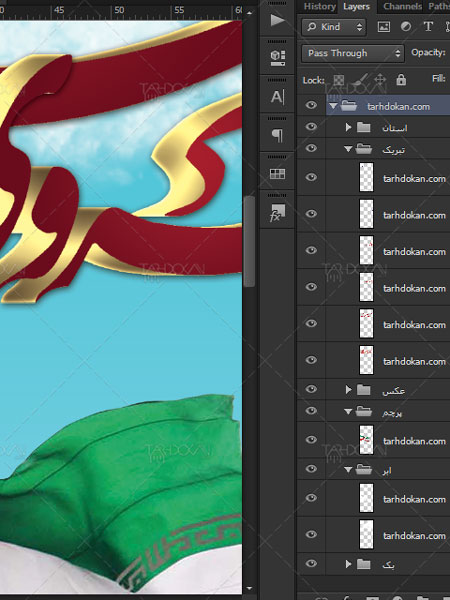Select group name عکس
Screen dimensions: 450x600
pyautogui.click(x=393, y=391)
